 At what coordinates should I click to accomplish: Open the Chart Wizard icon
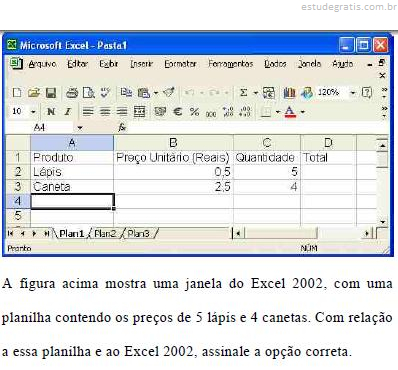289,93
